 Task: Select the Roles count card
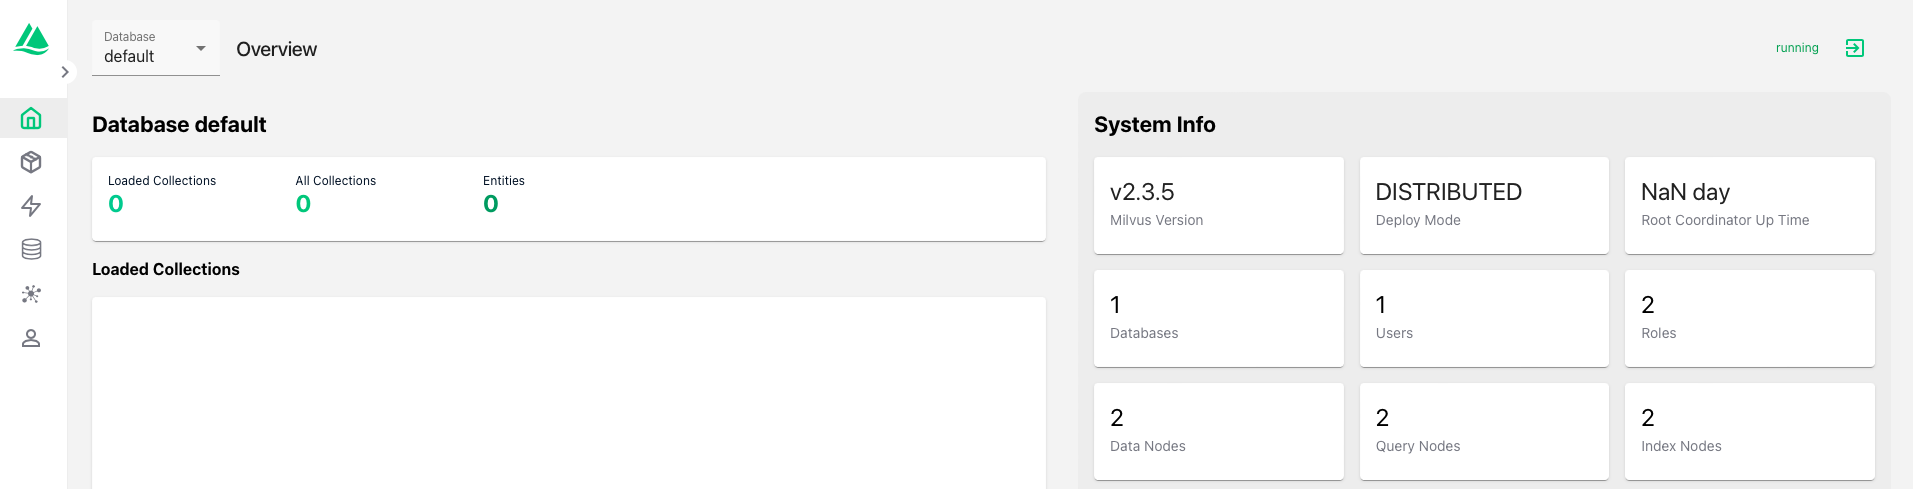tap(1749, 318)
